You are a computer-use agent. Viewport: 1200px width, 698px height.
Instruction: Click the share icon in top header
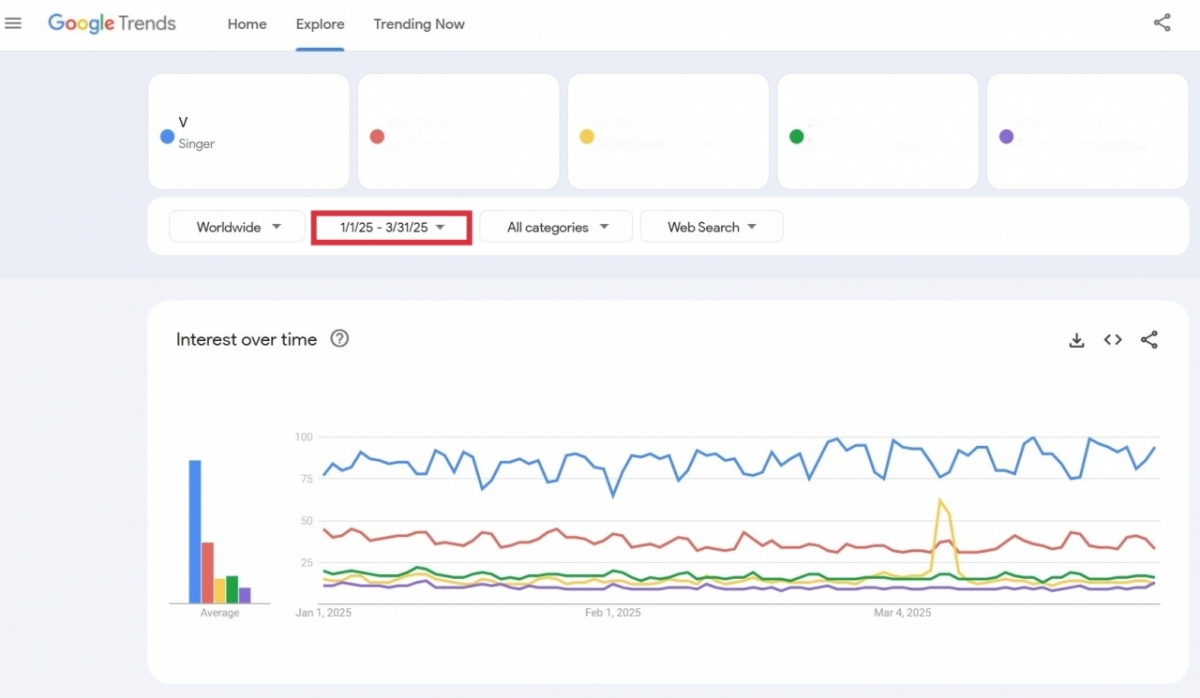1162,23
